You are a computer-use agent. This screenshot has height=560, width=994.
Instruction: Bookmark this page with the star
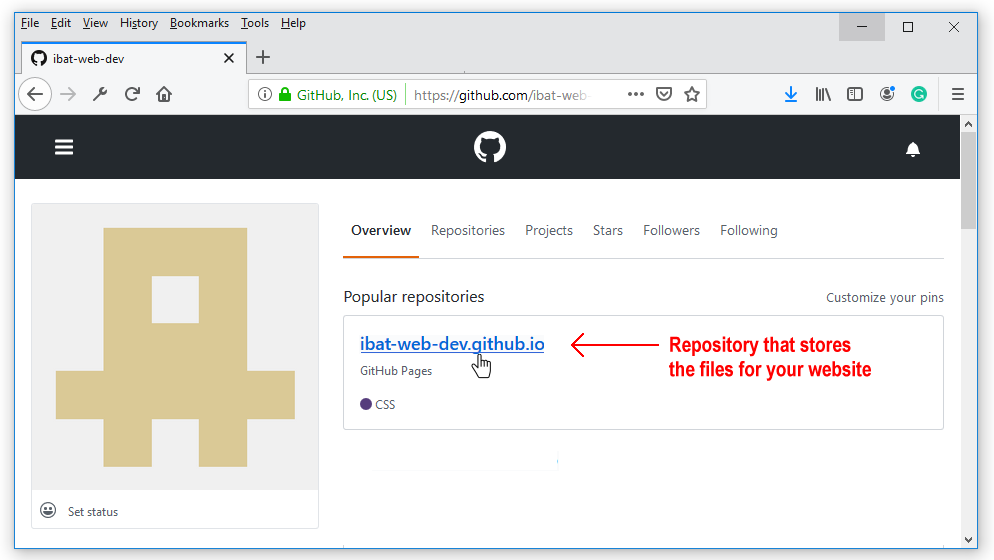[692, 94]
